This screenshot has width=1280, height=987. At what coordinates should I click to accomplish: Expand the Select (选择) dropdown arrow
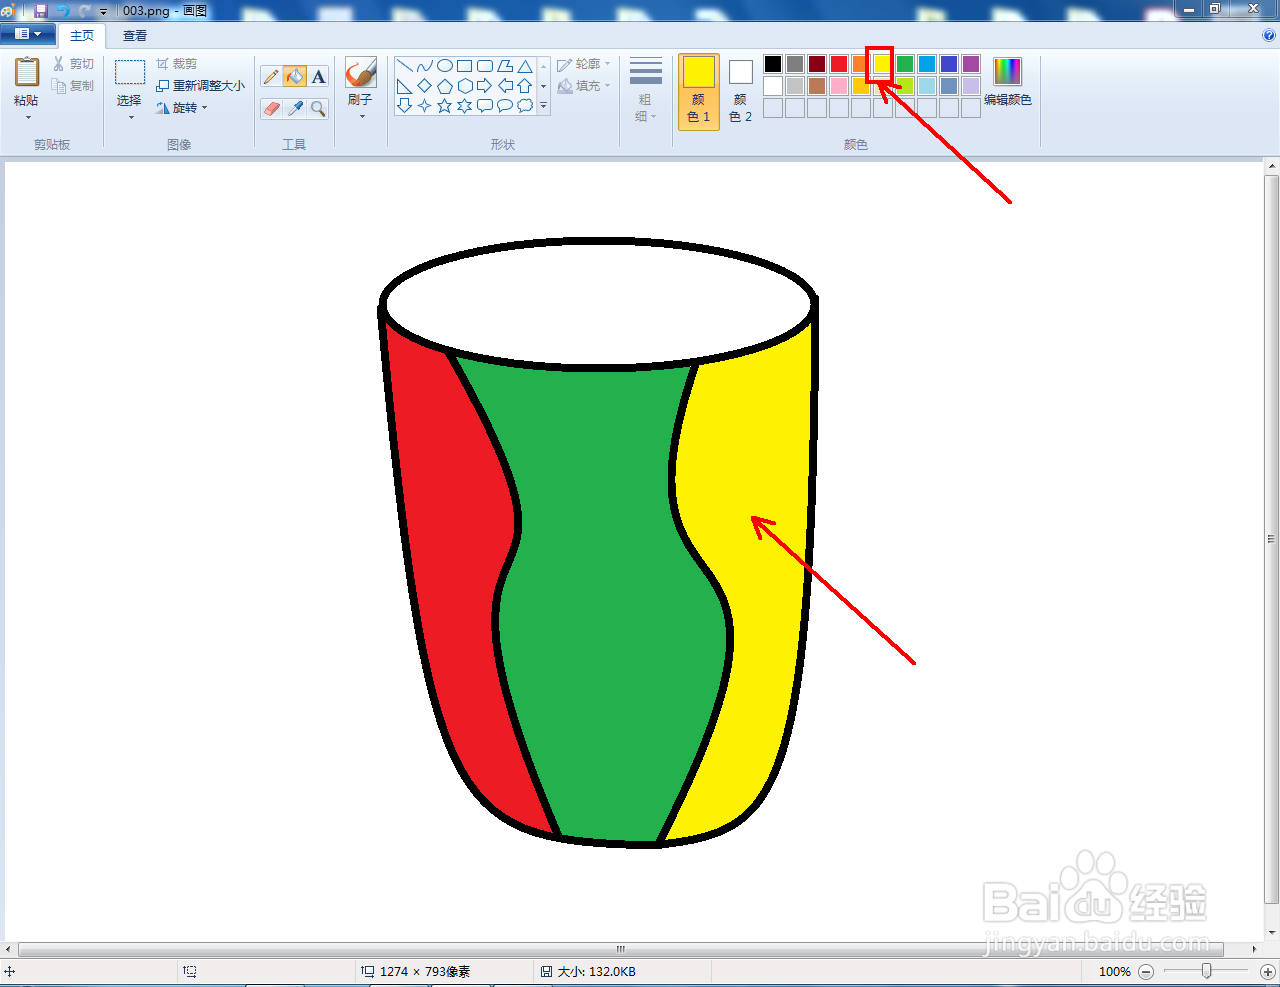point(130,117)
